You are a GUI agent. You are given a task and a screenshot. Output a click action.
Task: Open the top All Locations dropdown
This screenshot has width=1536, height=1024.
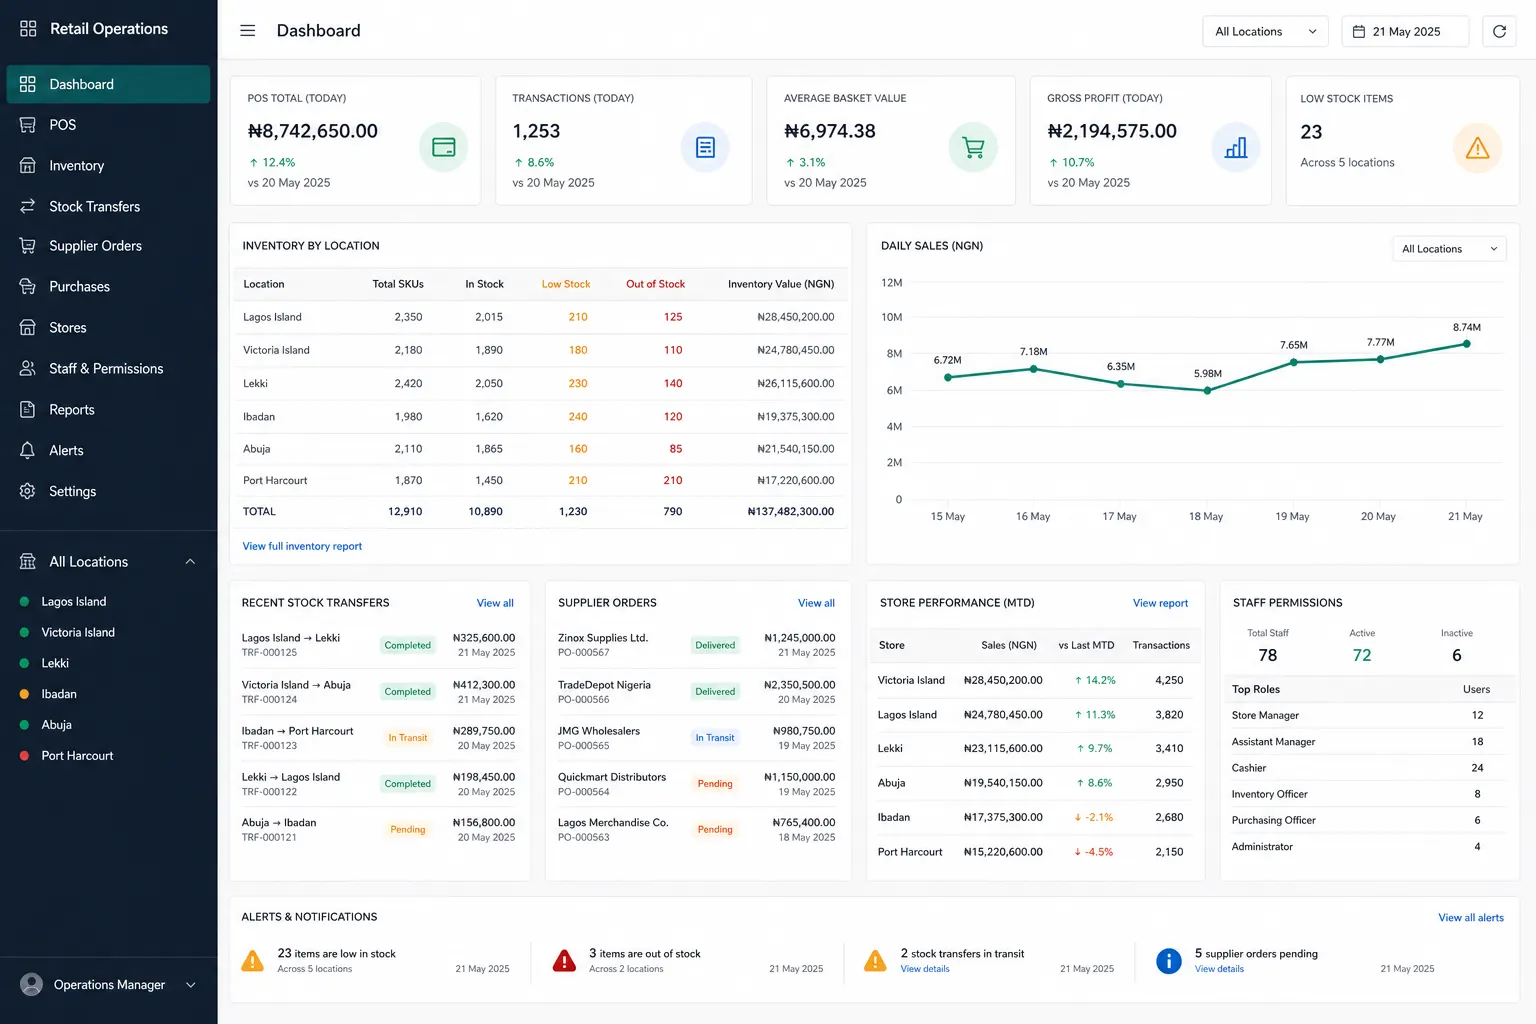point(1265,31)
